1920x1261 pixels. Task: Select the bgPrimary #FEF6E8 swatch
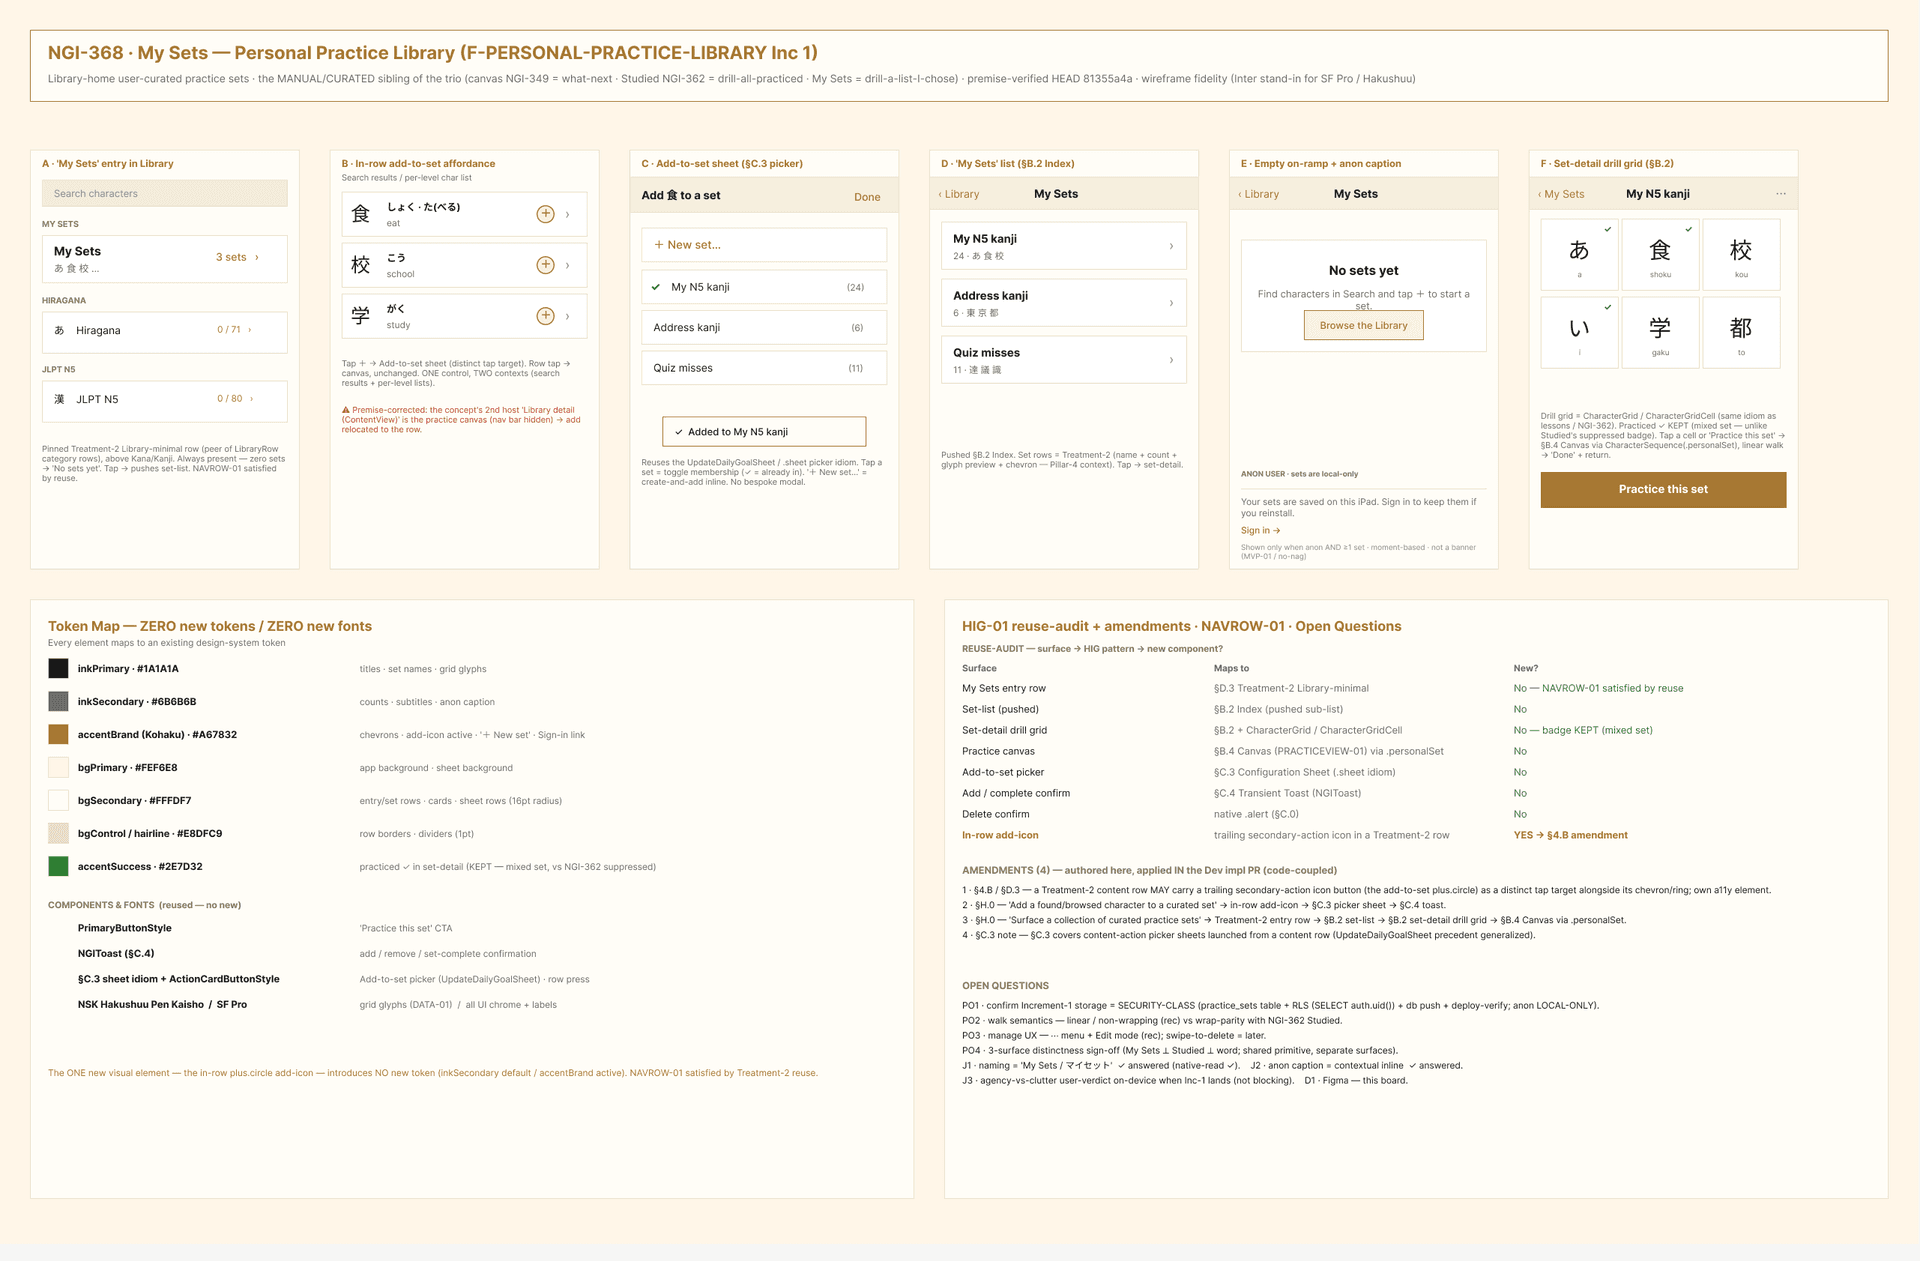click(59, 768)
